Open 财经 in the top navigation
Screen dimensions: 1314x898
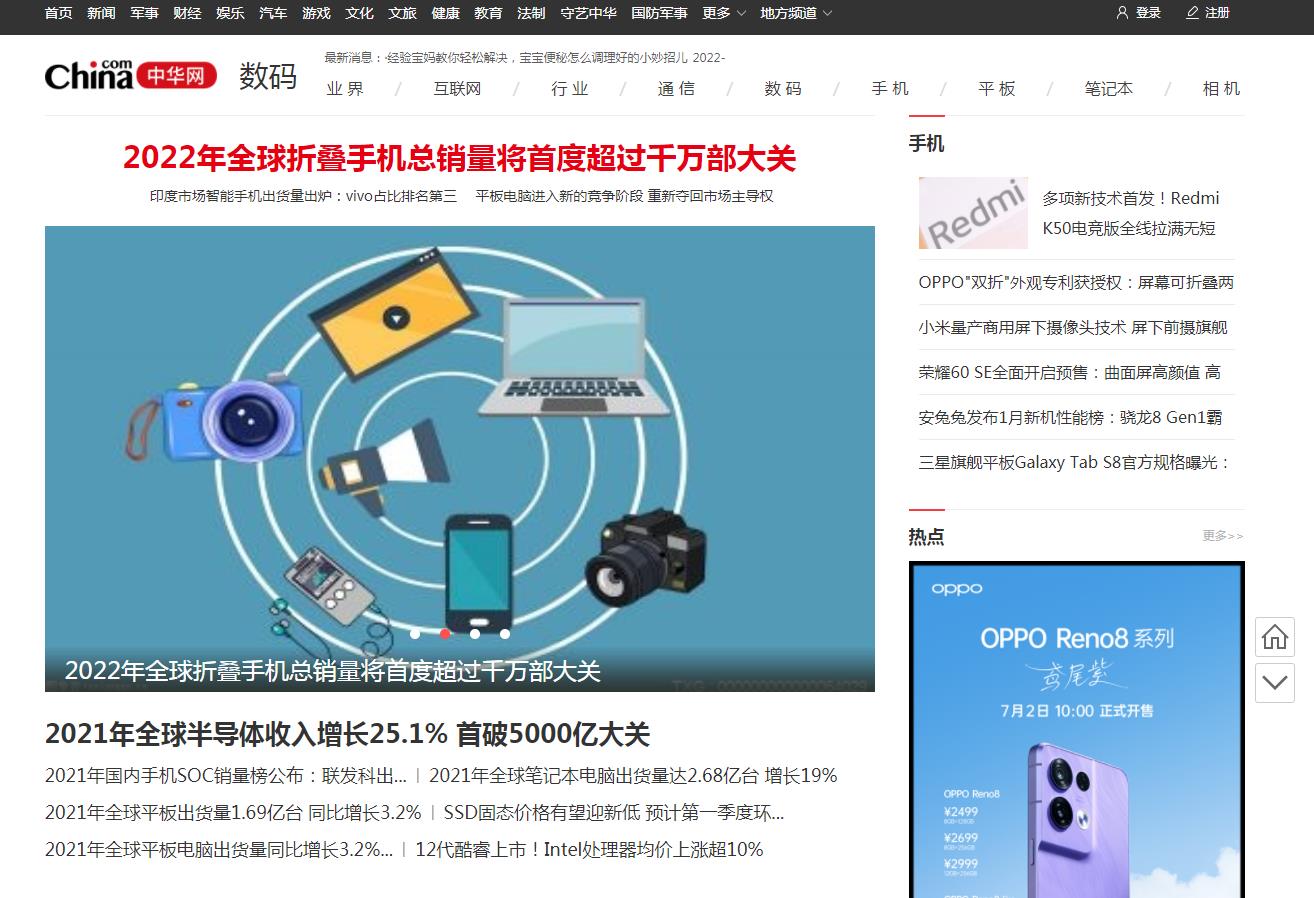(x=187, y=13)
